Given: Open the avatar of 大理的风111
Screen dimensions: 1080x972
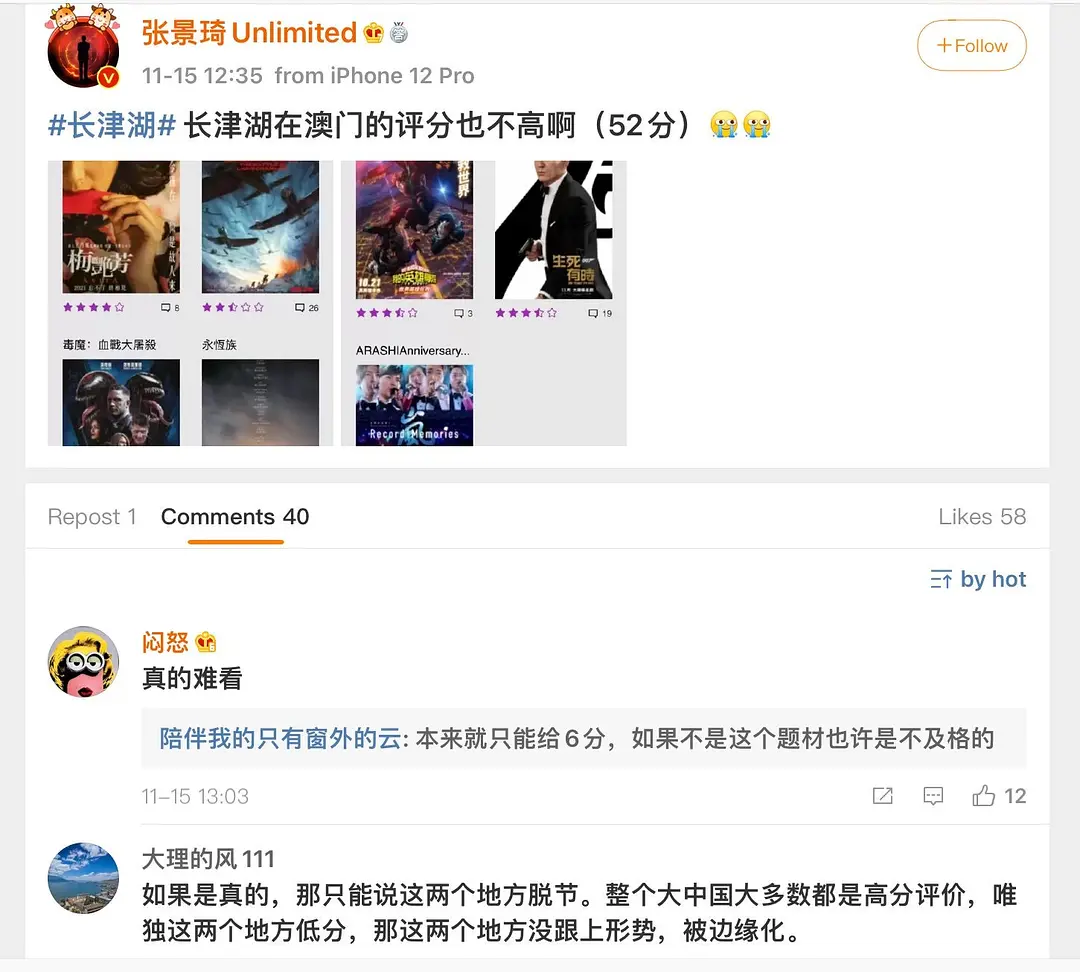Looking at the screenshot, I should pos(83,878).
